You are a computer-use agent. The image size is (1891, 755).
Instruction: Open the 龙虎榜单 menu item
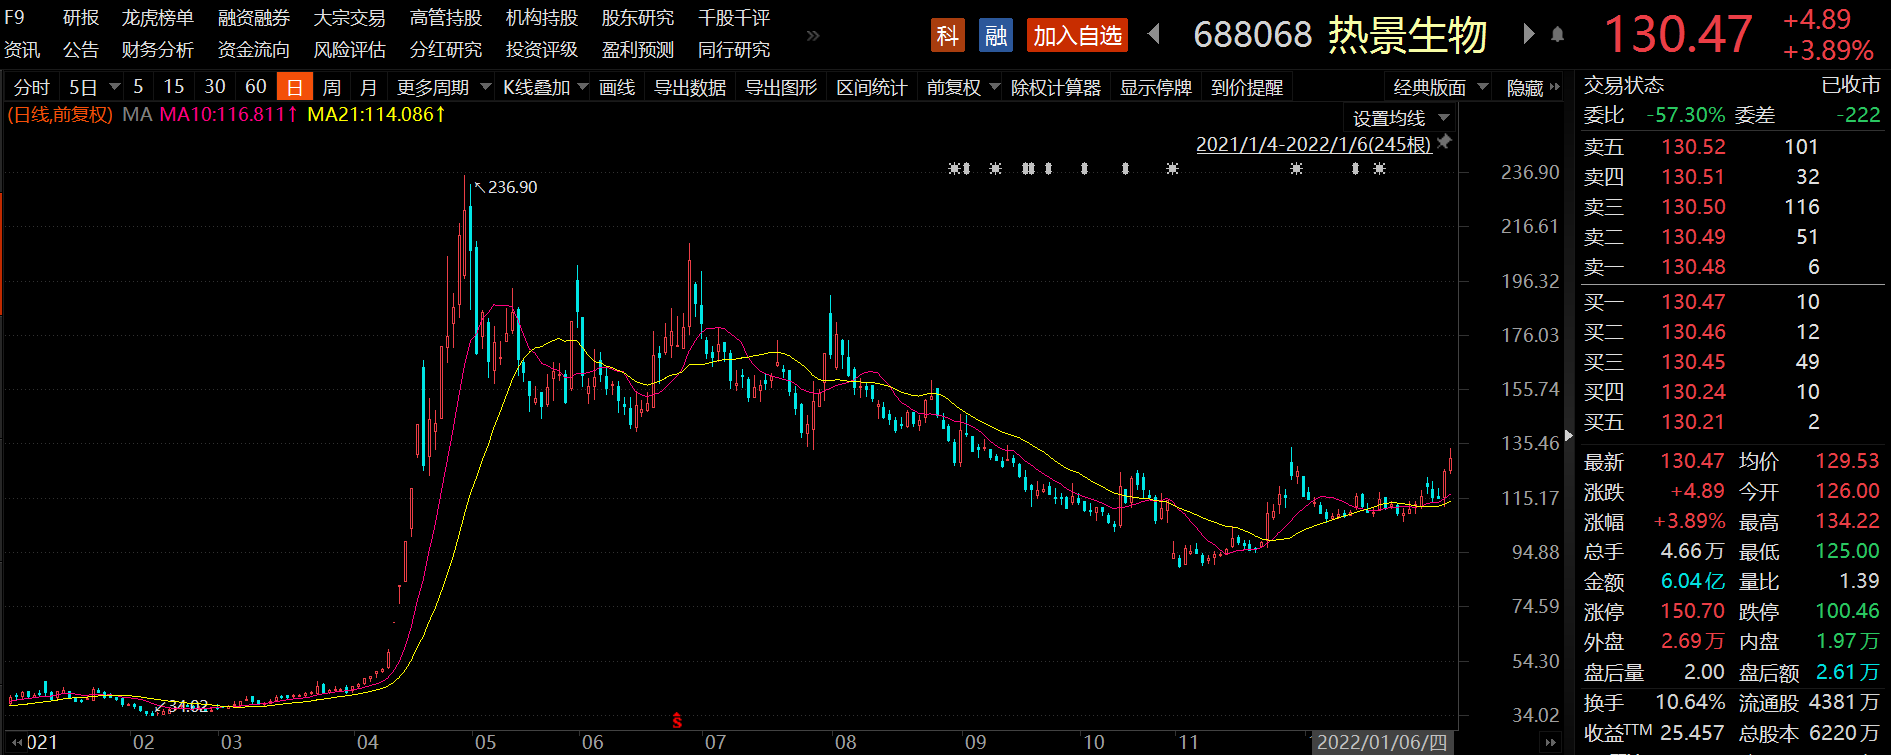point(158,18)
